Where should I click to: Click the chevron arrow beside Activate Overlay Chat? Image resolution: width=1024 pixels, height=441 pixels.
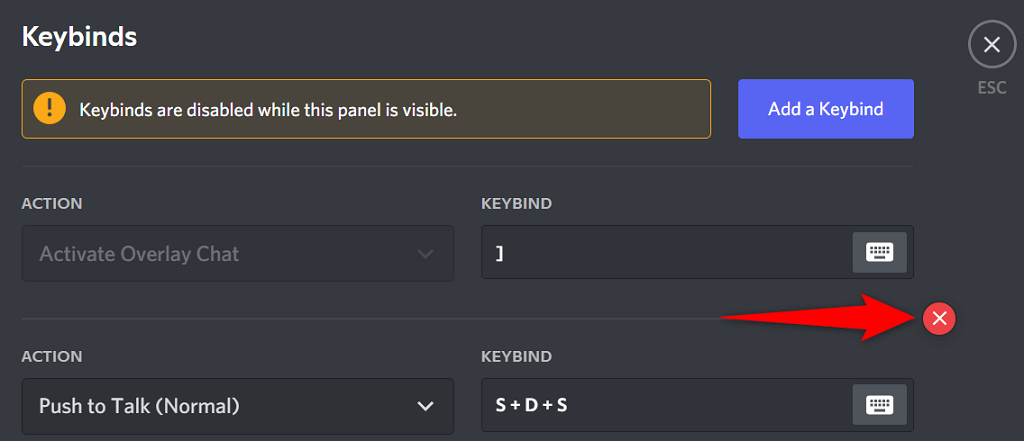(426, 254)
